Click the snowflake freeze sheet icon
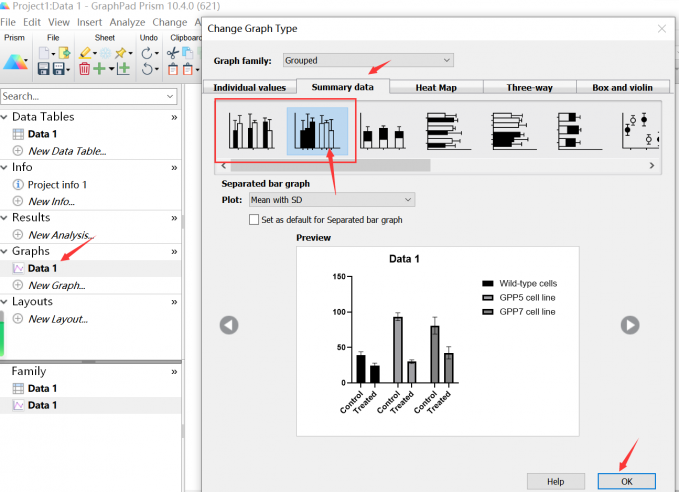The height and width of the screenshot is (492, 679). (x=105, y=53)
